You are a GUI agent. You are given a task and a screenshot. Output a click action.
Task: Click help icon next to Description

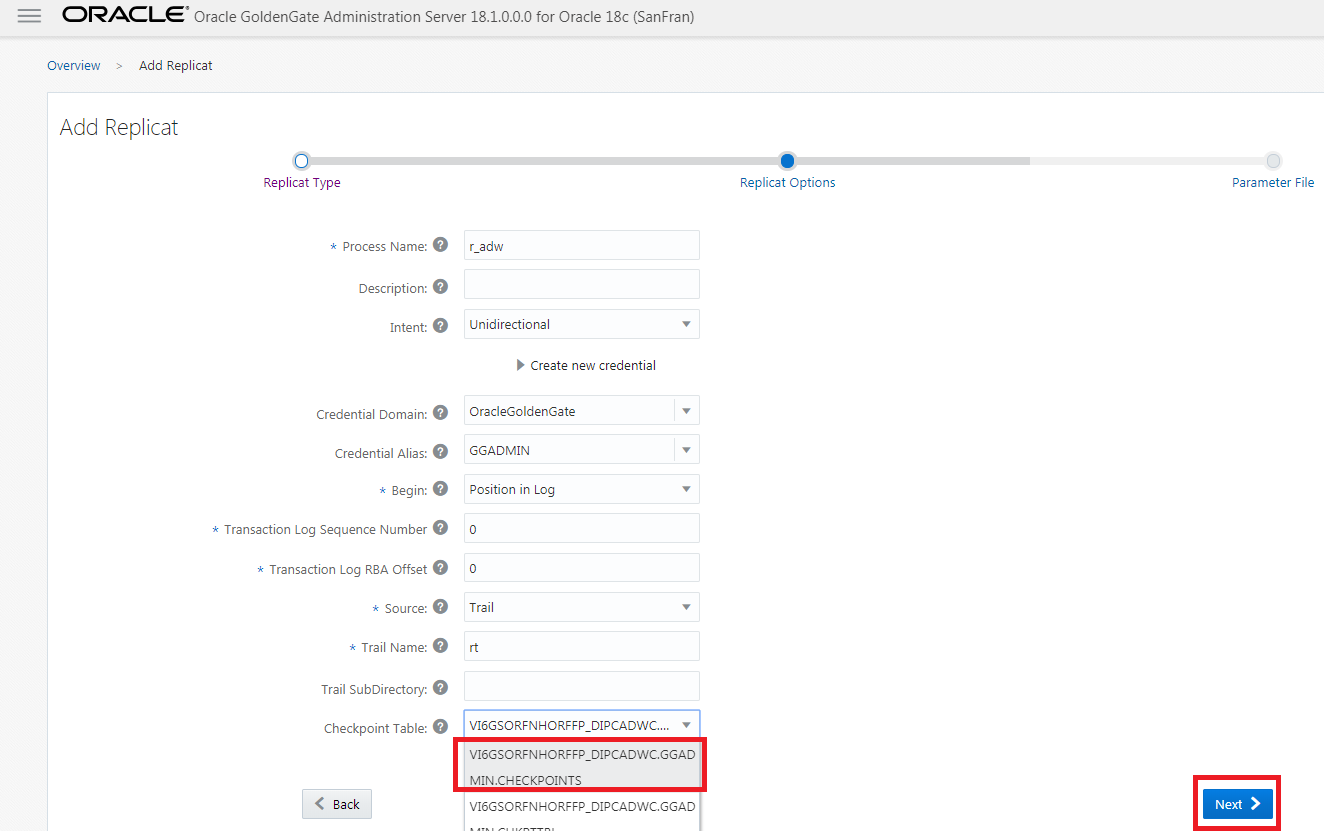click(x=441, y=287)
